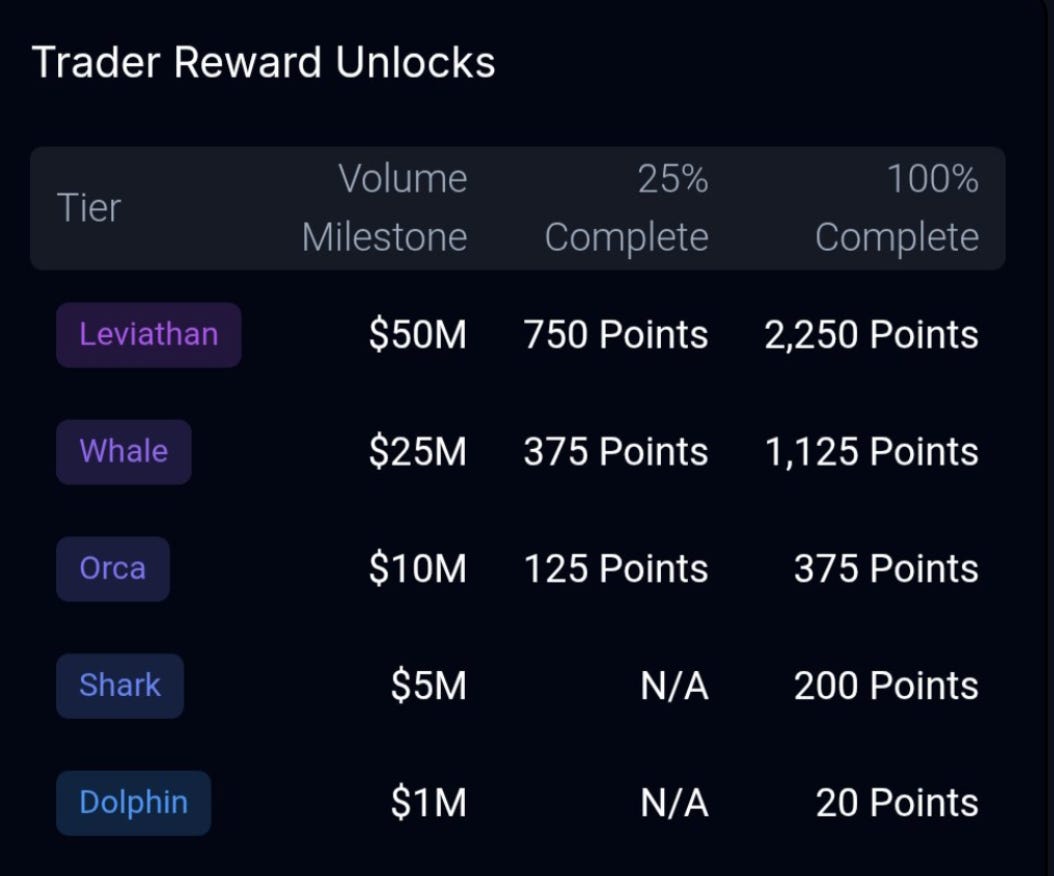
Task: Select the 20 Points Dolphin reward
Action: coord(897,802)
